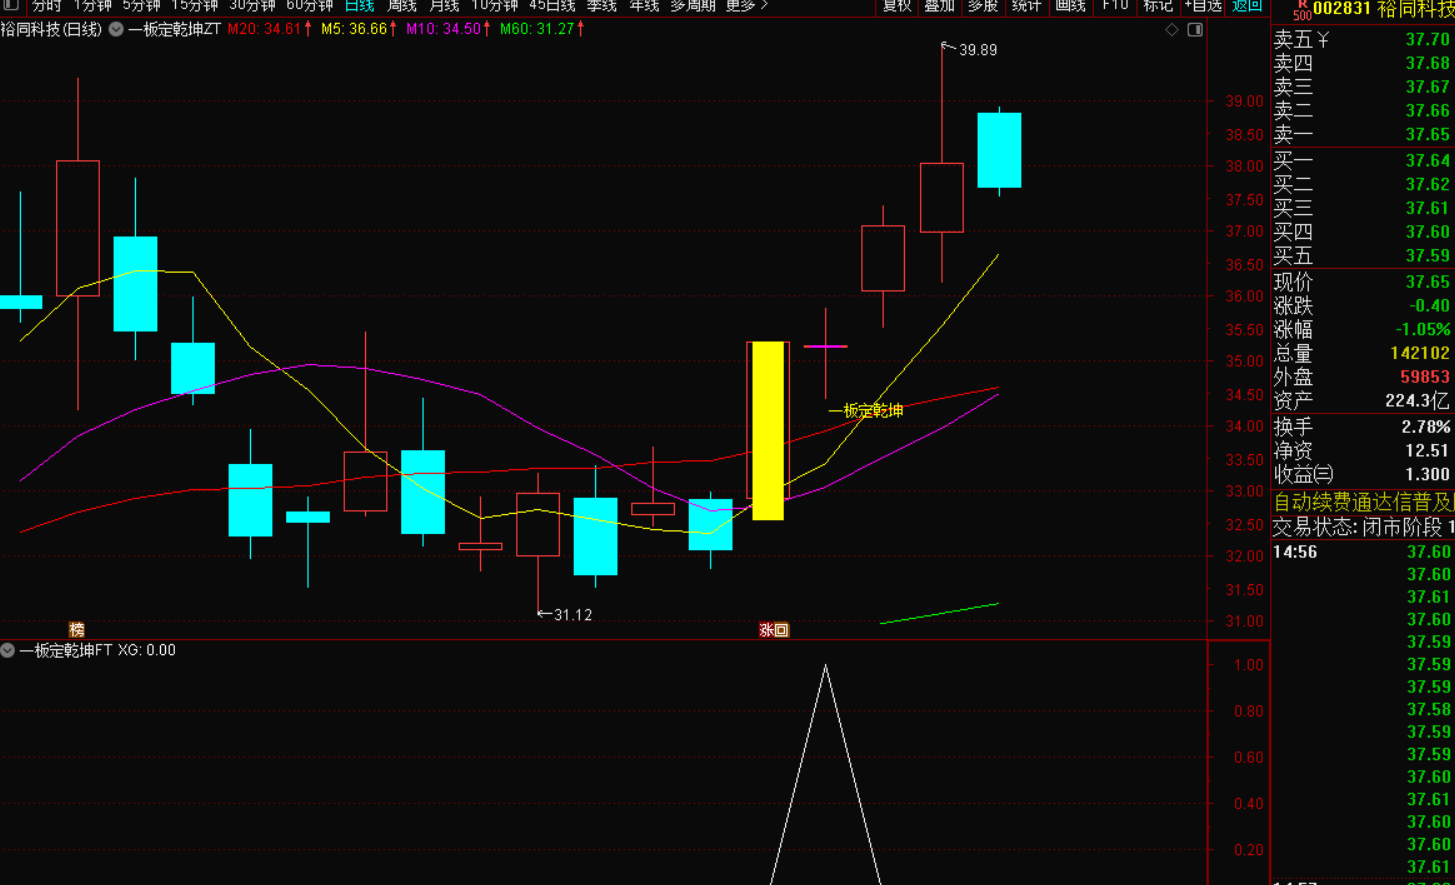Switch to 周线 weekly chart tab
The image size is (1455, 885).
coord(402,5)
